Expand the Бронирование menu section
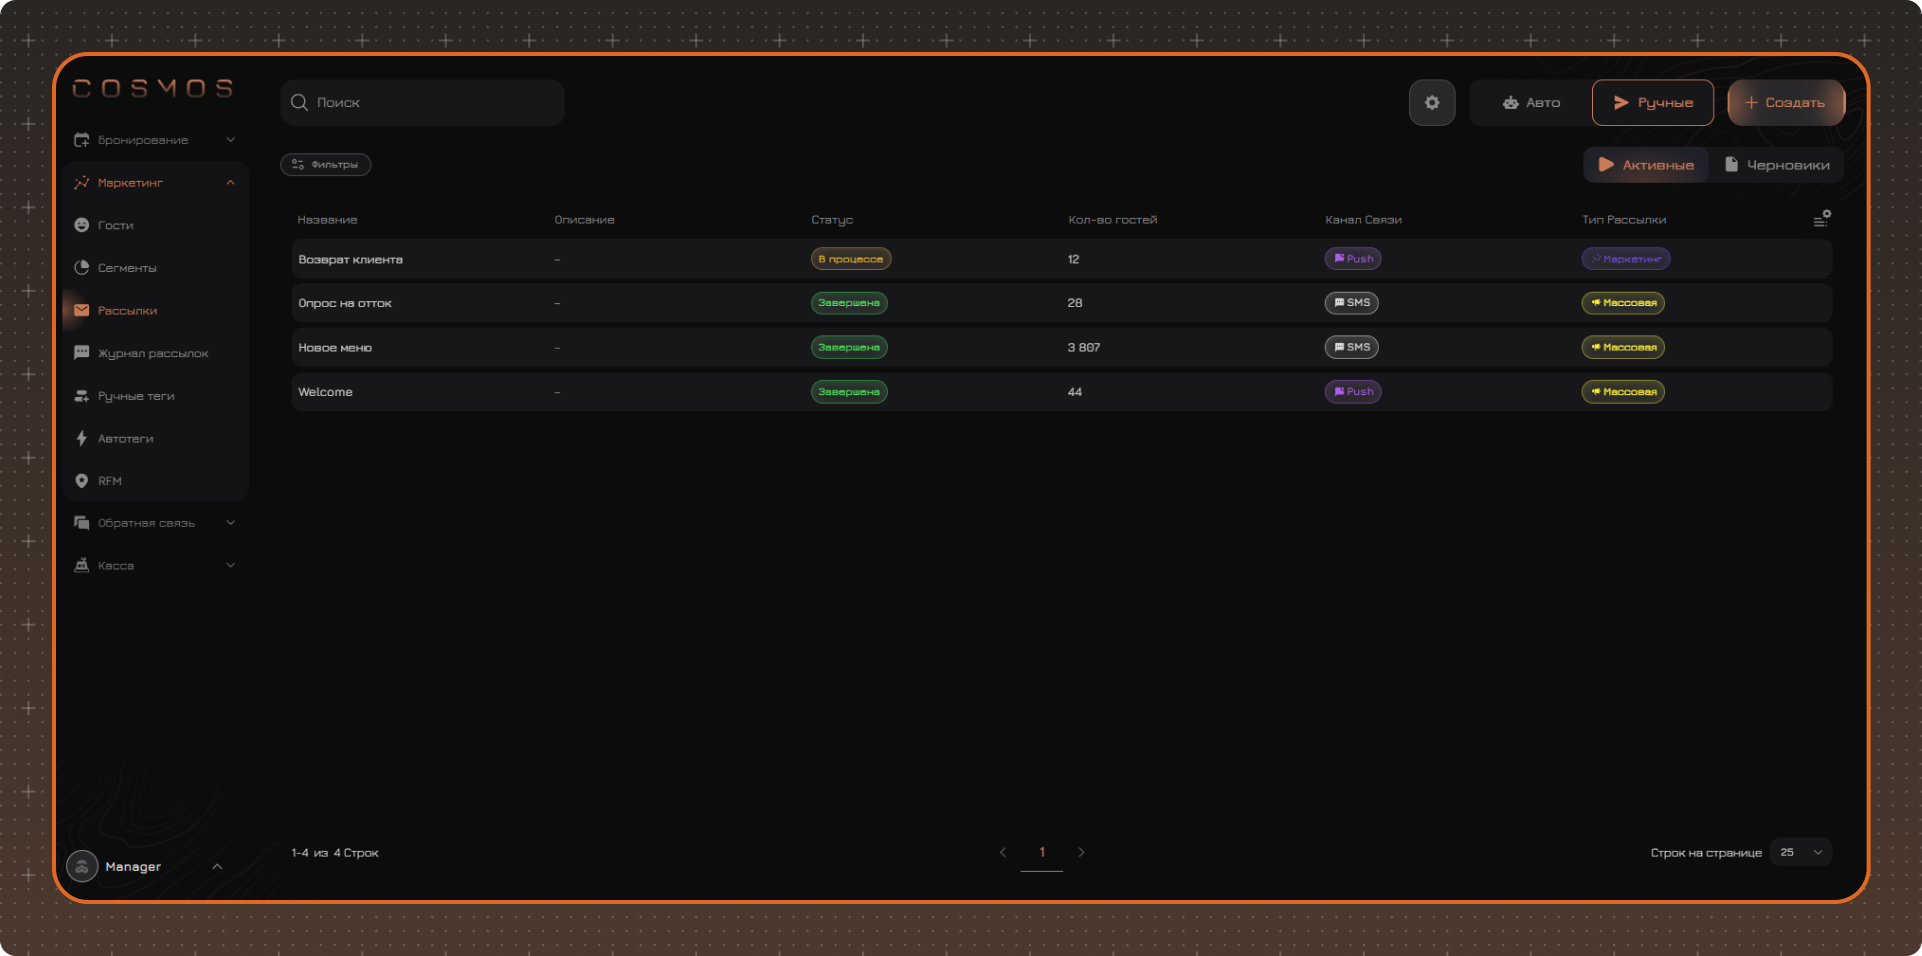Image resolution: width=1922 pixels, height=956 pixels. 155,140
